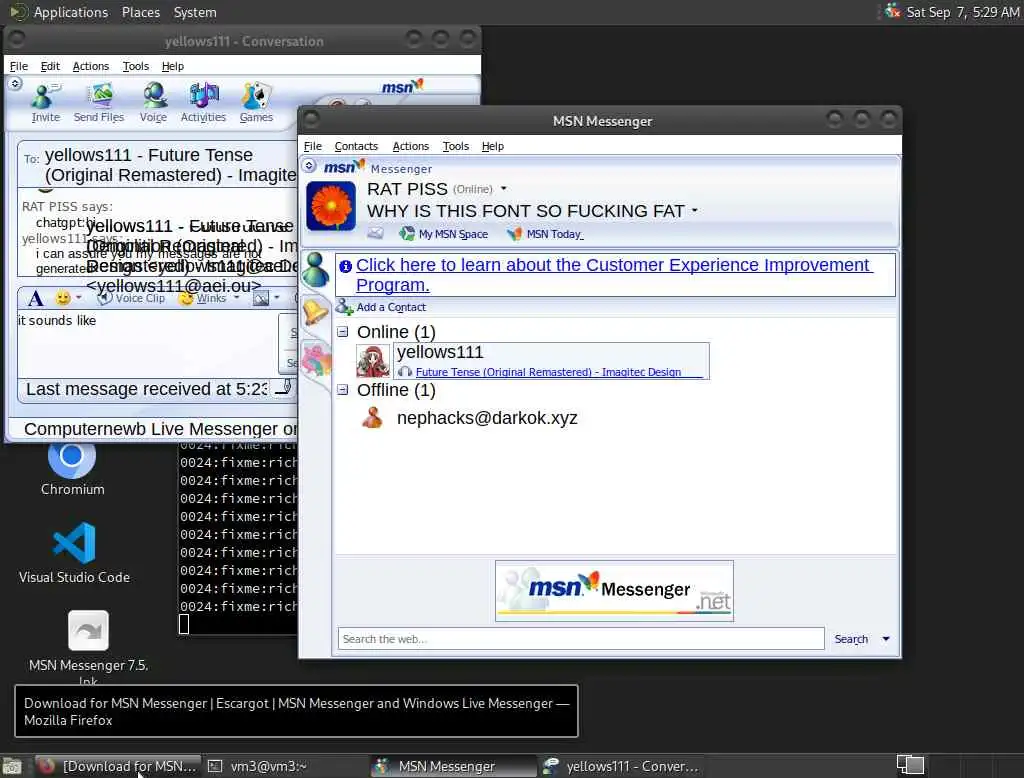Viewport: 1024px width, 778px height.
Task: Click the orange flower display picture
Action: pos(331,206)
